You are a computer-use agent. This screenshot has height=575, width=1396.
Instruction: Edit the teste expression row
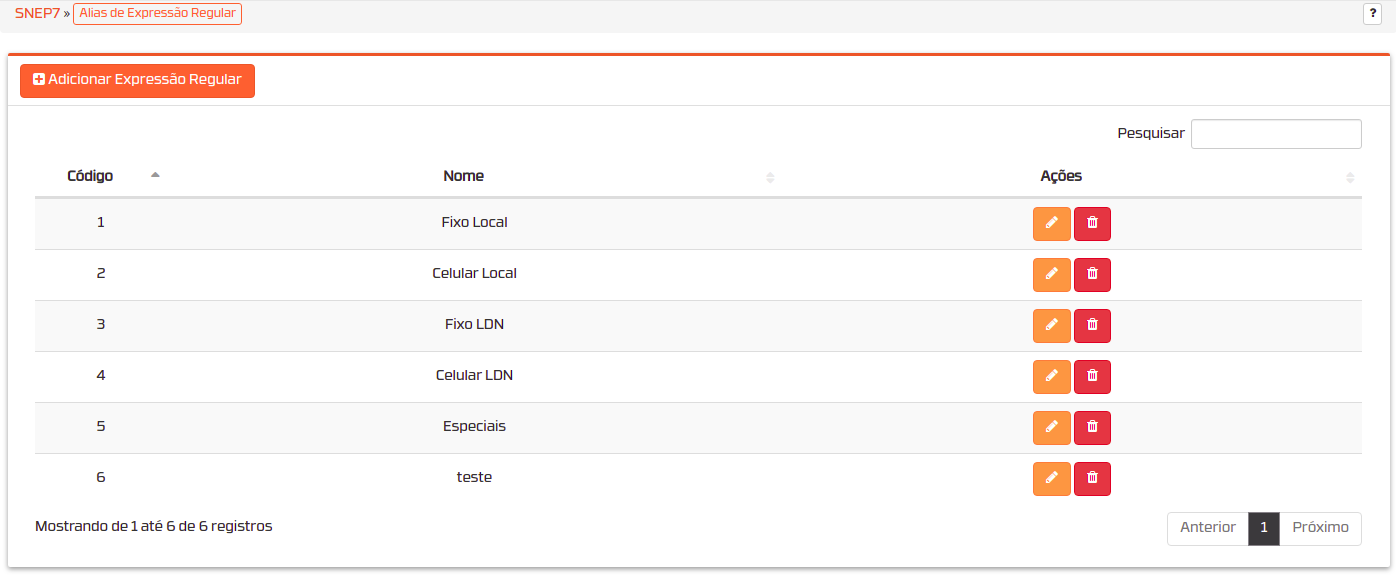(1051, 479)
